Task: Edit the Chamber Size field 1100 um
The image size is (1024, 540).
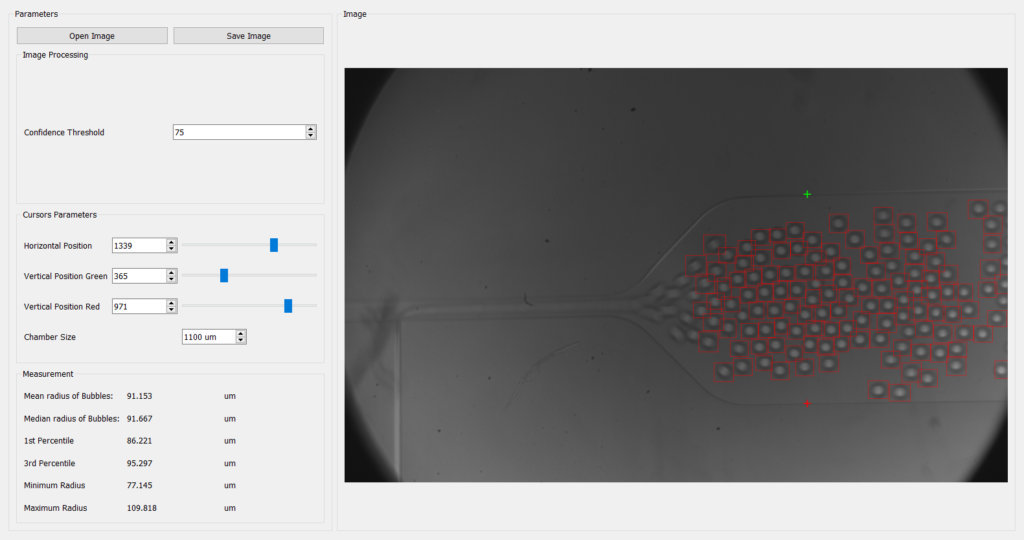Action: point(209,337)
